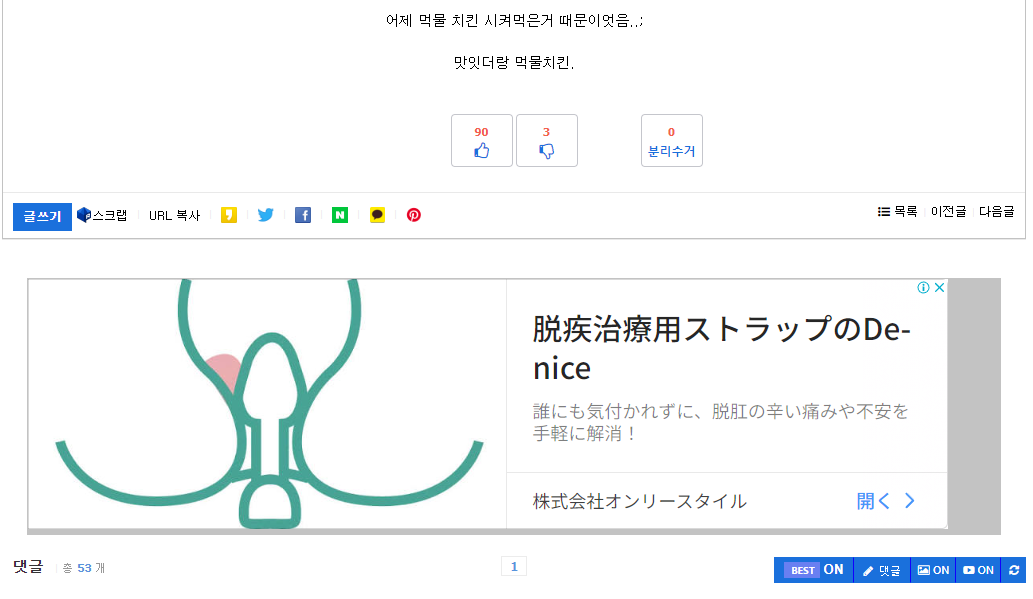Toggle video display ON in comments
Screen dimensions: 1033x599
978,570
